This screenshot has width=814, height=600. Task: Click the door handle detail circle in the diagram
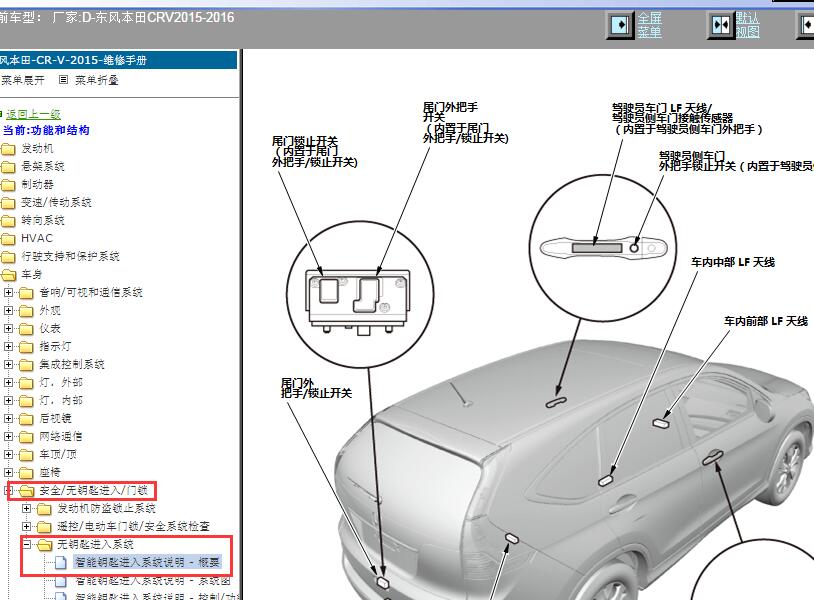point(603,248)
